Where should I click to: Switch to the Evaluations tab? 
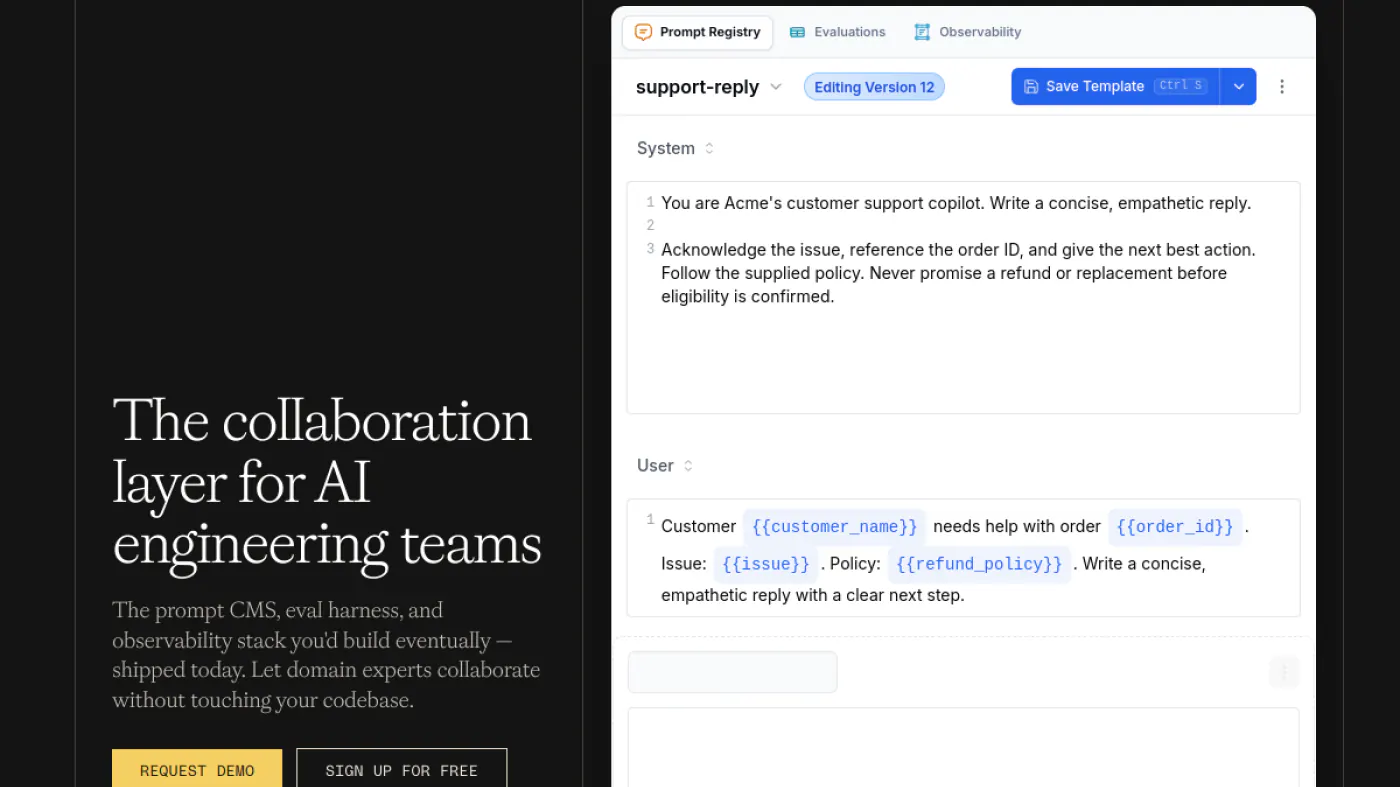point(837,32)
